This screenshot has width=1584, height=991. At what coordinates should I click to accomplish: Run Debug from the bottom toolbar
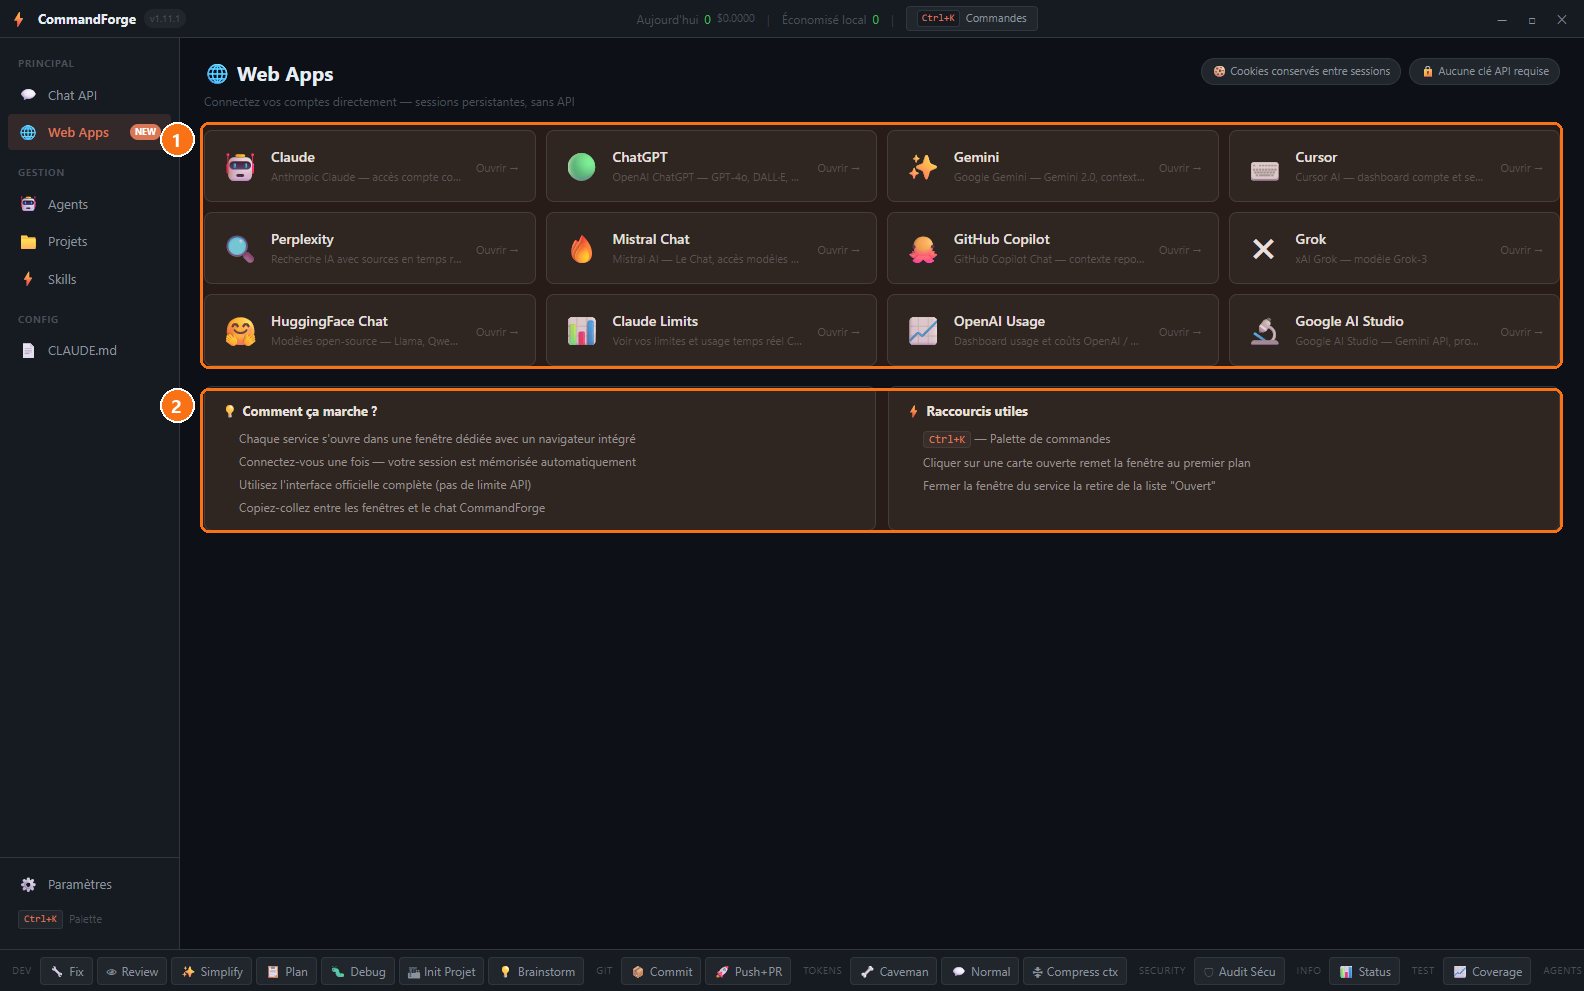pyautogui.click(x=358, y=972)
